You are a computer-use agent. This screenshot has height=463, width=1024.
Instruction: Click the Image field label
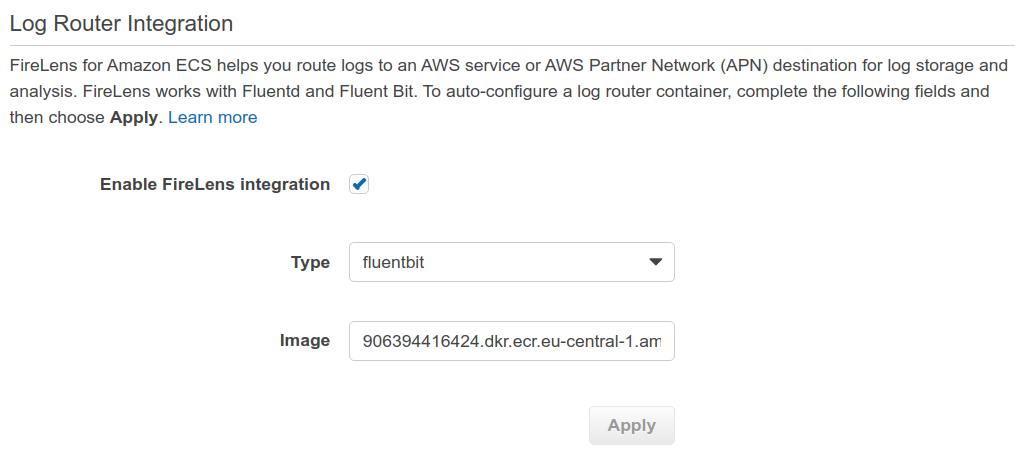click(305, 340)
